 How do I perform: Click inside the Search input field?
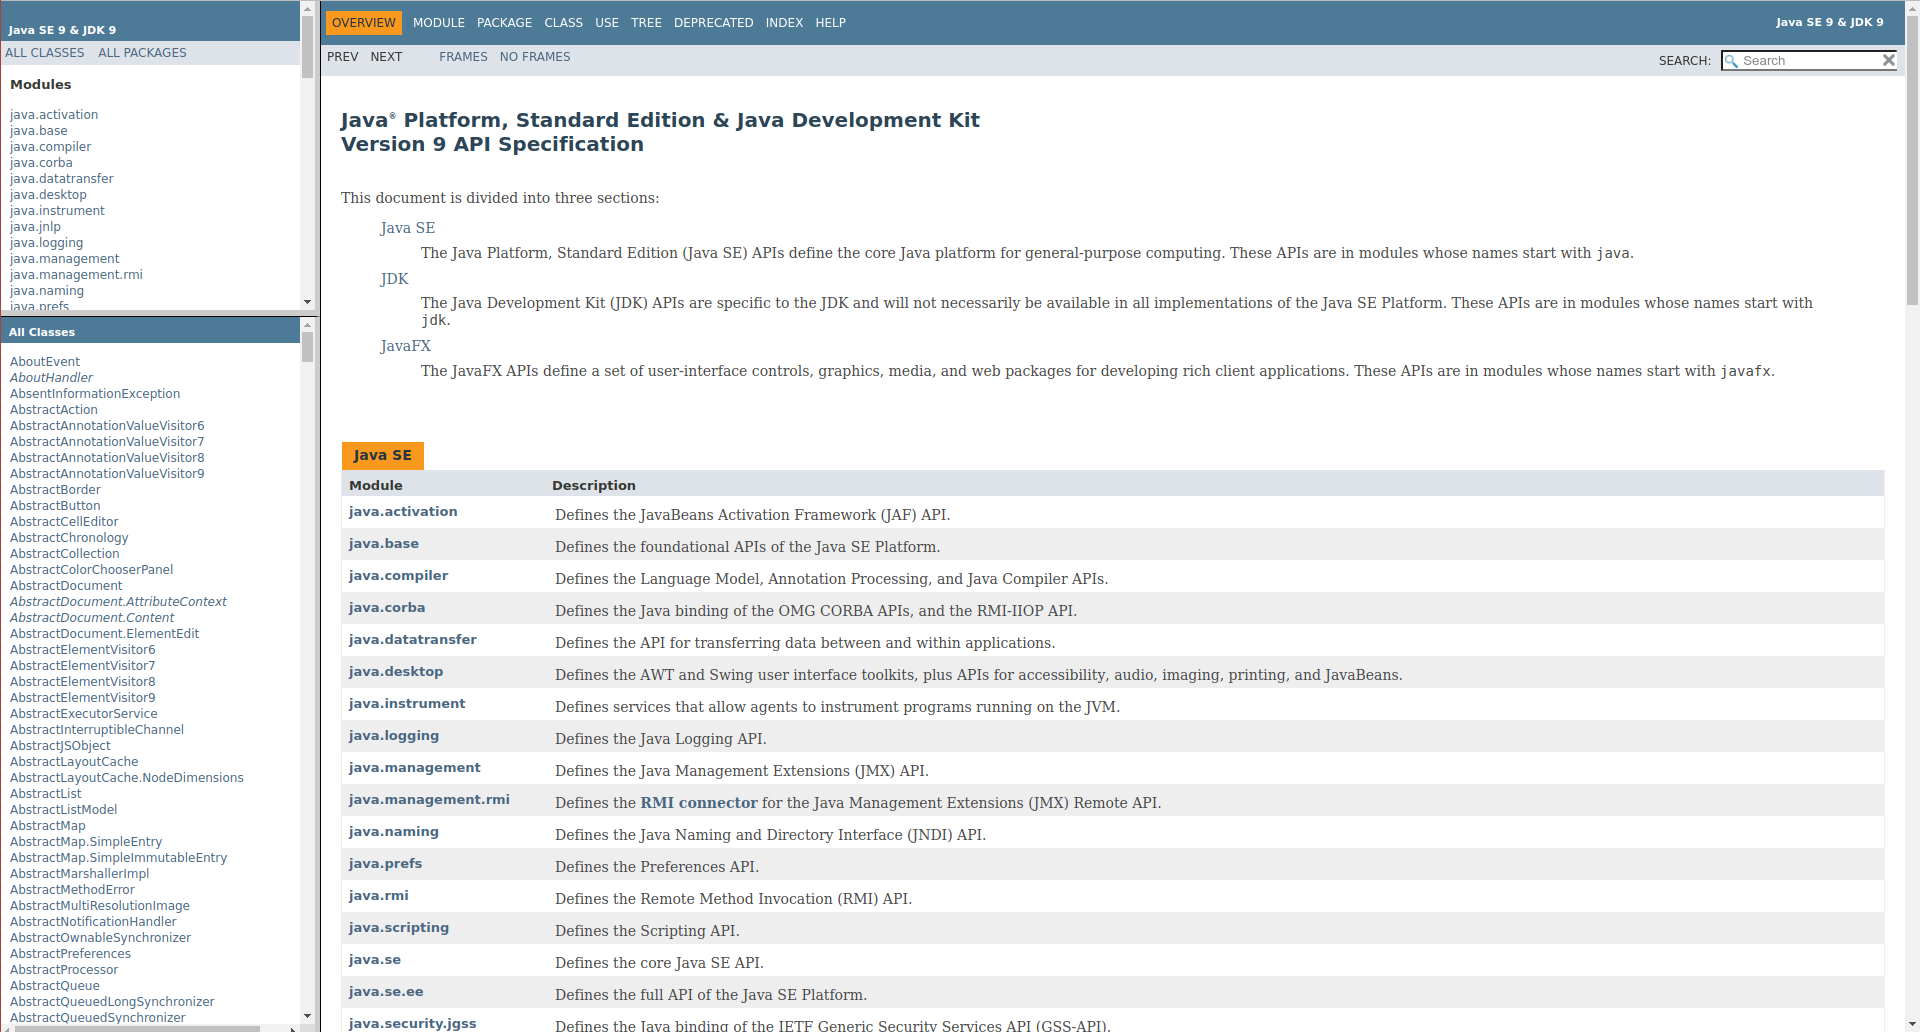(1808, 61)
